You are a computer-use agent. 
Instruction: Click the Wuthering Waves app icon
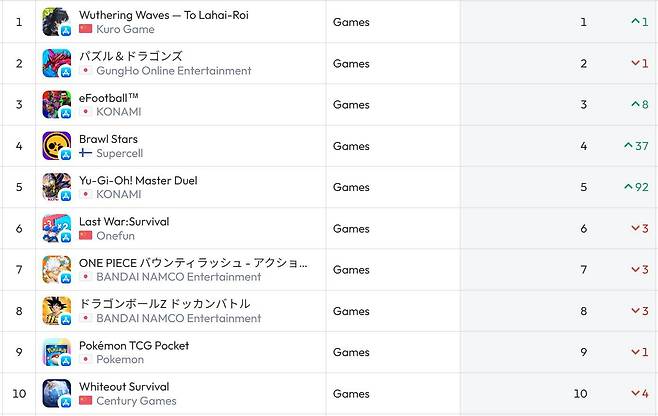(x=56, y=22)
